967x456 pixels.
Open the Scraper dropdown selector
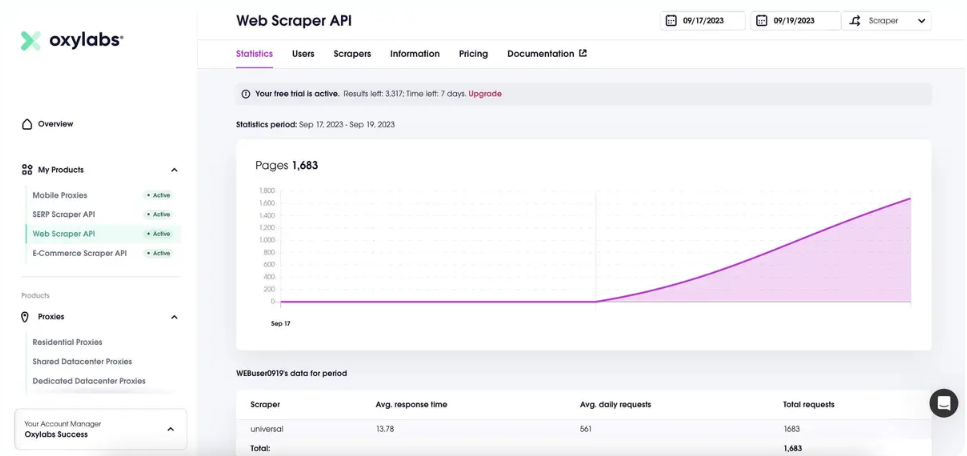(x=886, y=20)
